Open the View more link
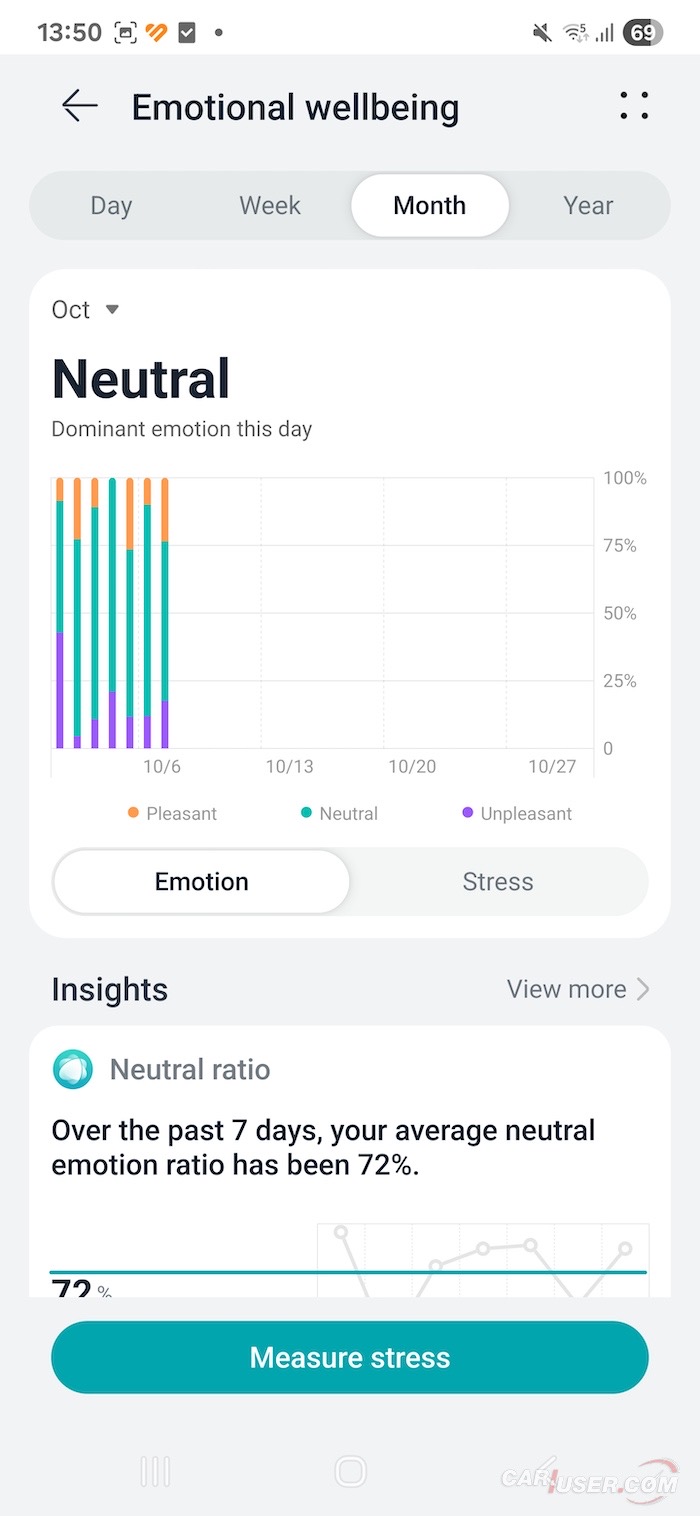Image resolution: width=700 pixels, height=1516 pixels. pos(567,989)
